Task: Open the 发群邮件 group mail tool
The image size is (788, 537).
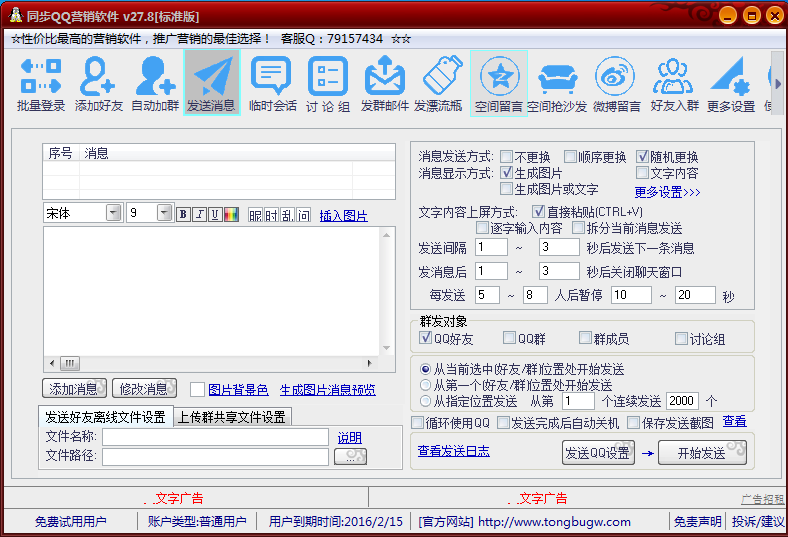Action: (x=384, y=84)
